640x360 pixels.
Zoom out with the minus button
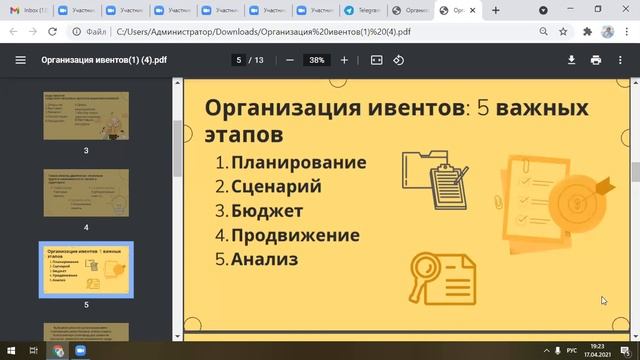[290, 60]
